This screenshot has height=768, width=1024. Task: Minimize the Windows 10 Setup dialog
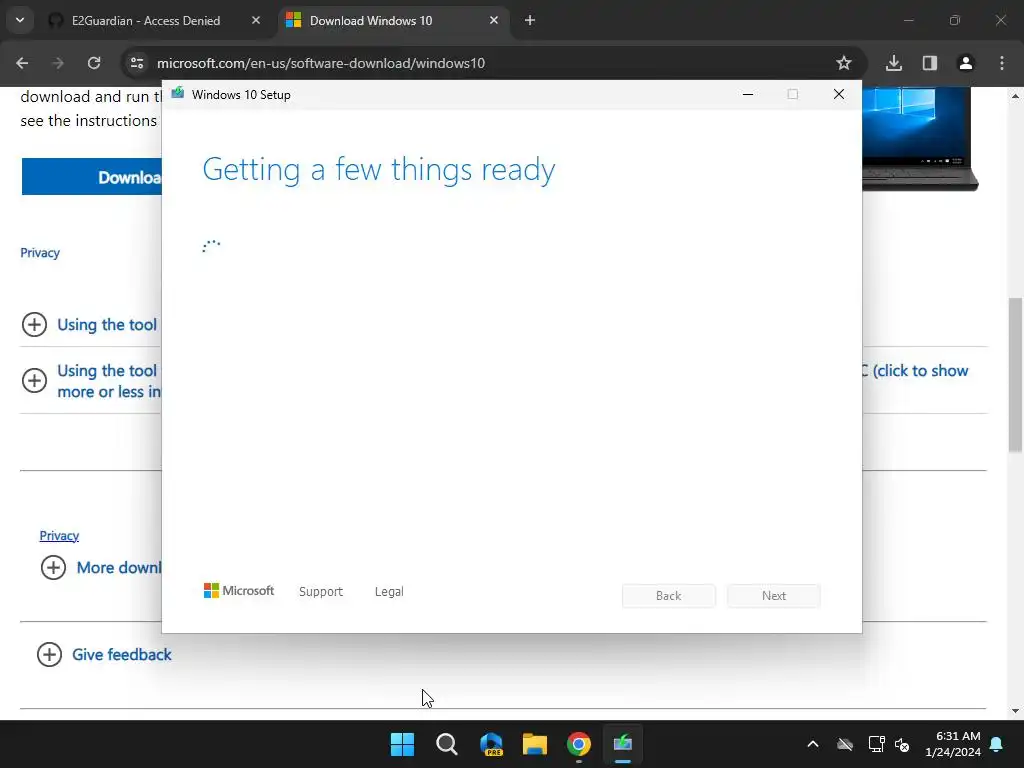coord(748,95)
